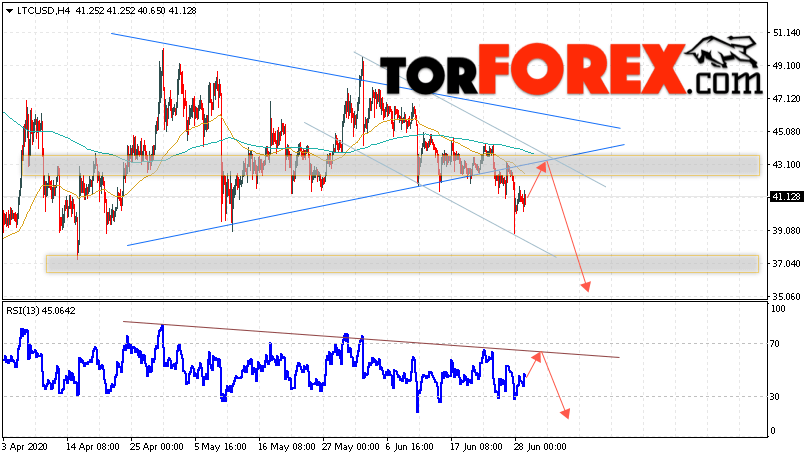Click the RSI scale value 70
Image resolution: width=808 pixels, height=458 pixels.
click(x=775, y=344)
